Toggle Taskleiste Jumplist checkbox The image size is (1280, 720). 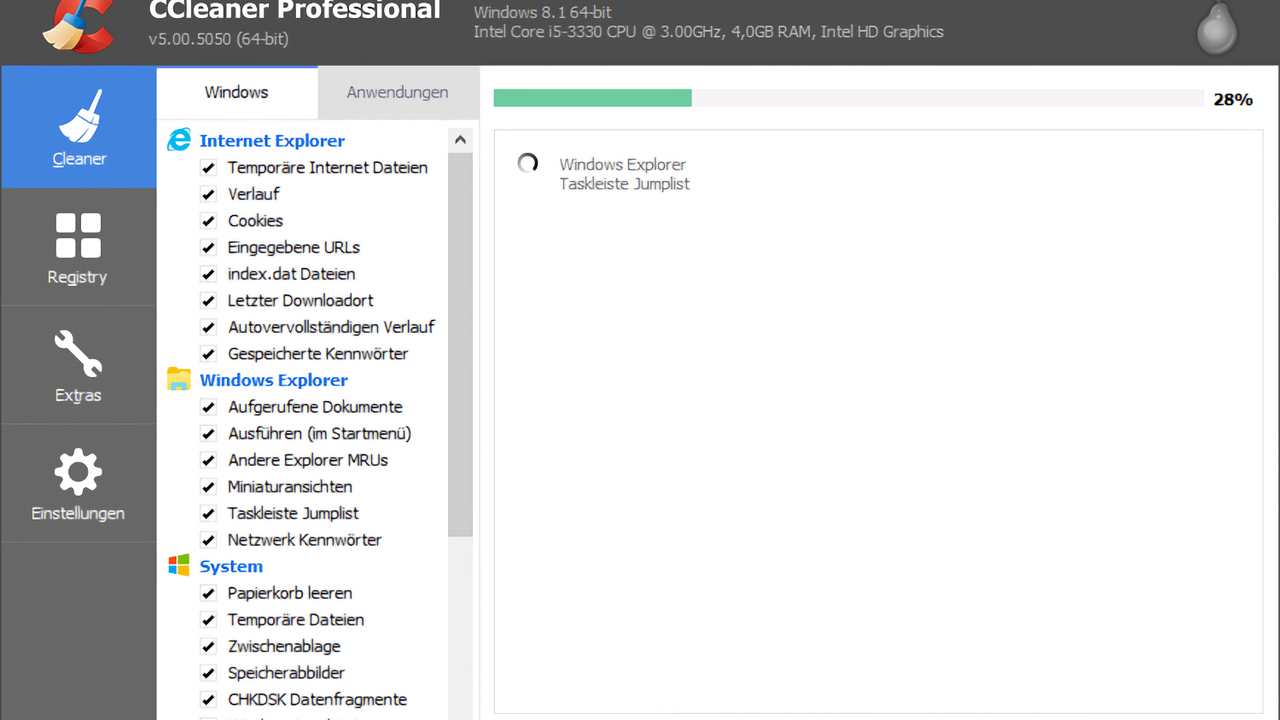click(x=208, y=513)
